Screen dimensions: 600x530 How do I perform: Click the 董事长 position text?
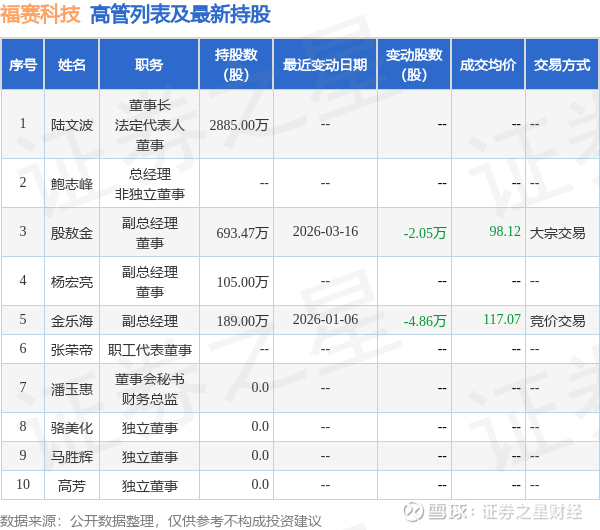click(x=149, y=105)
